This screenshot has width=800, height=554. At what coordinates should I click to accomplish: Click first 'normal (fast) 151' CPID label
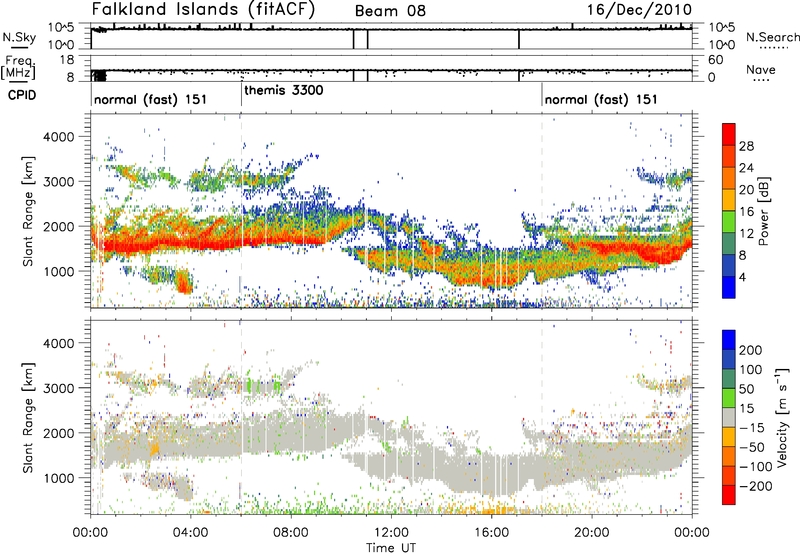[x=151, y=99]
